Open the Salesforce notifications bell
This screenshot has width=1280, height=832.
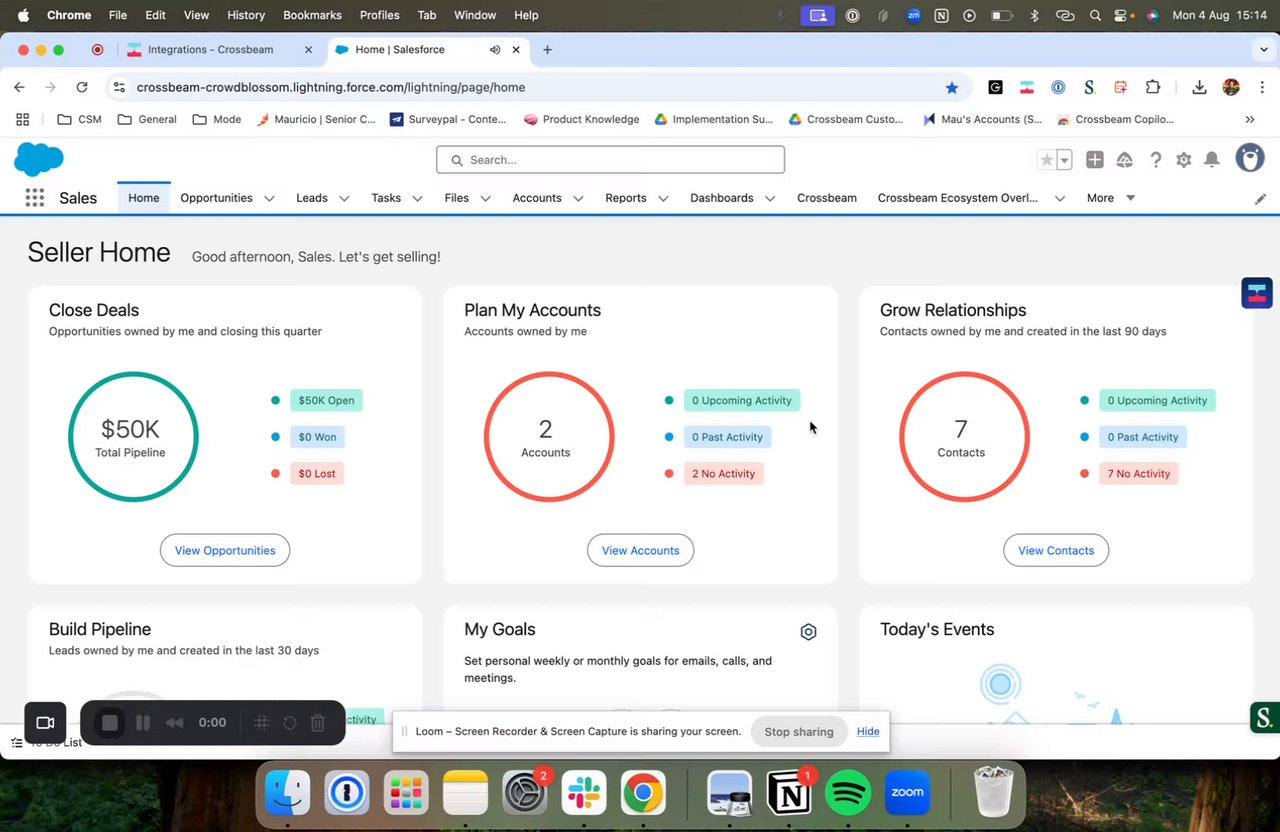(x=1212, y=160)
